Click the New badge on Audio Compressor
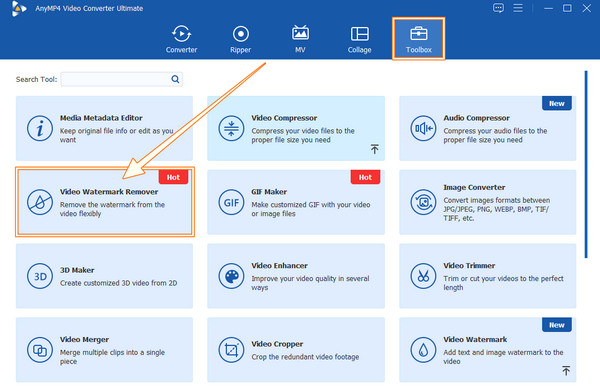600x387 pixels. (x=557, y=103)
